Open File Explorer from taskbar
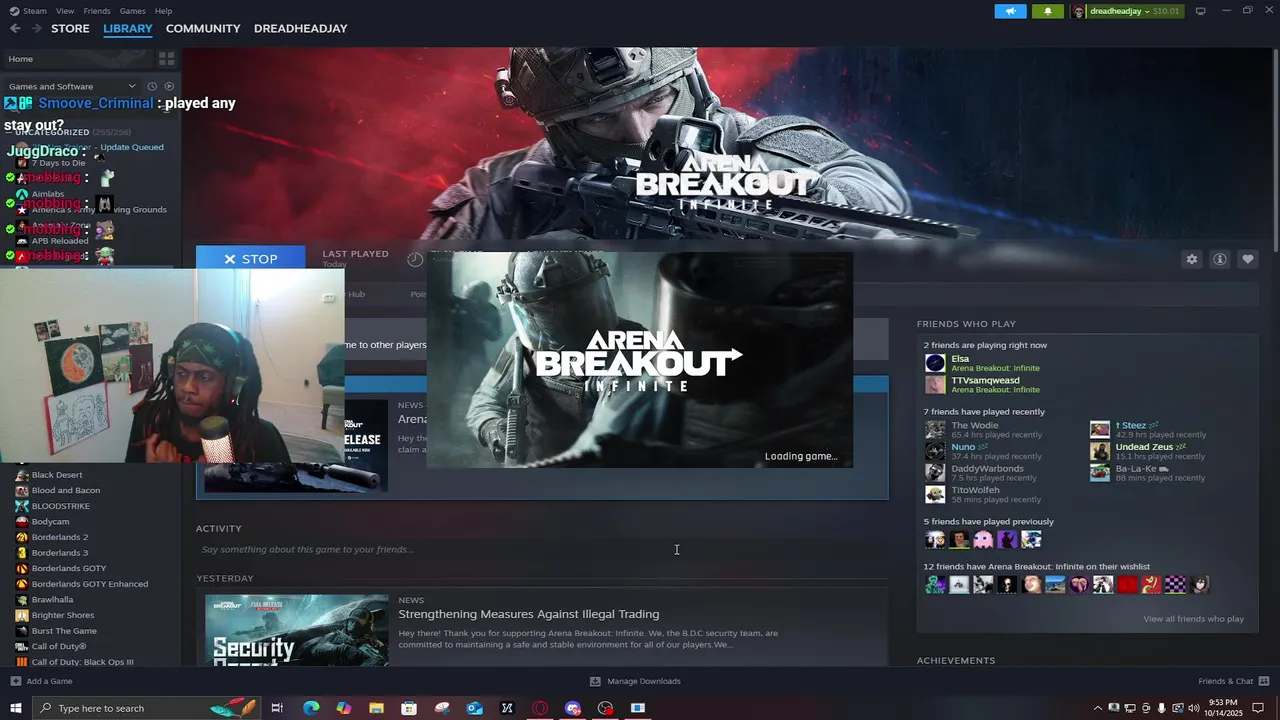Viewport: 1280px width, 720px height. [x=376, y=708]
